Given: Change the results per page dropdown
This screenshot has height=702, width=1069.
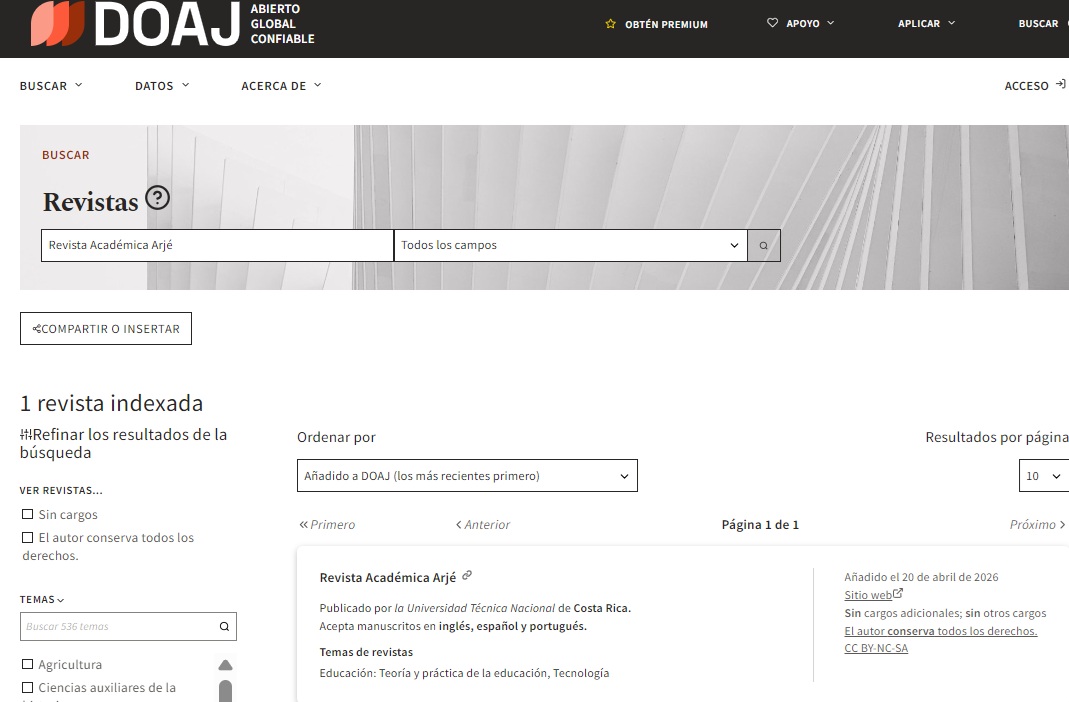Looking at the screenshot, I should 1043,476.
